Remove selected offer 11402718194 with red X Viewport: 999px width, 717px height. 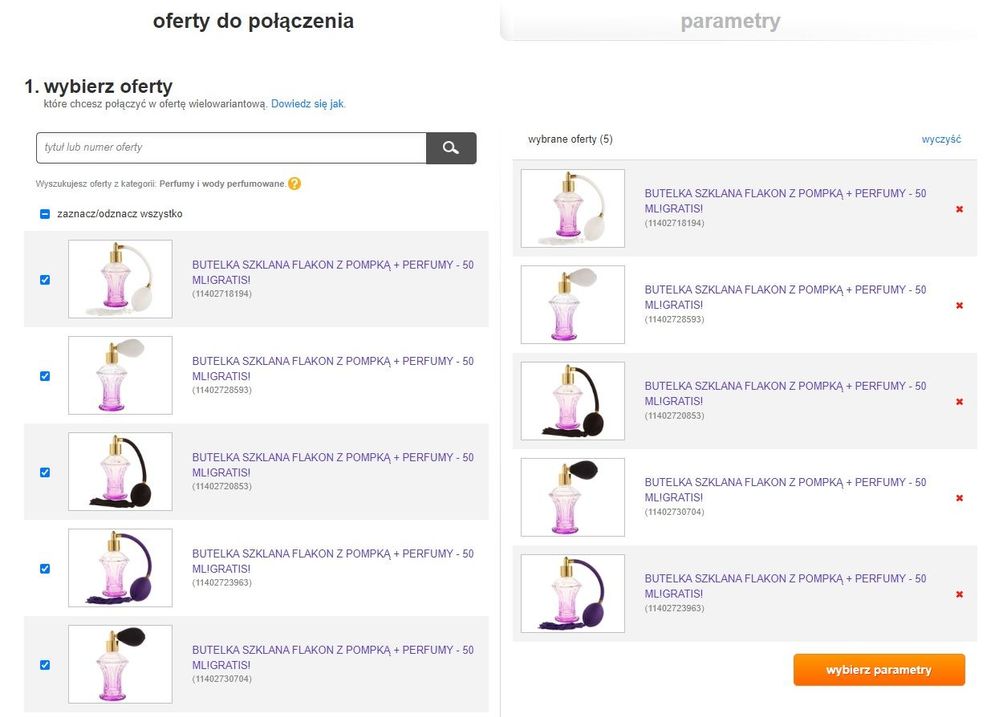tap(959, 209)
